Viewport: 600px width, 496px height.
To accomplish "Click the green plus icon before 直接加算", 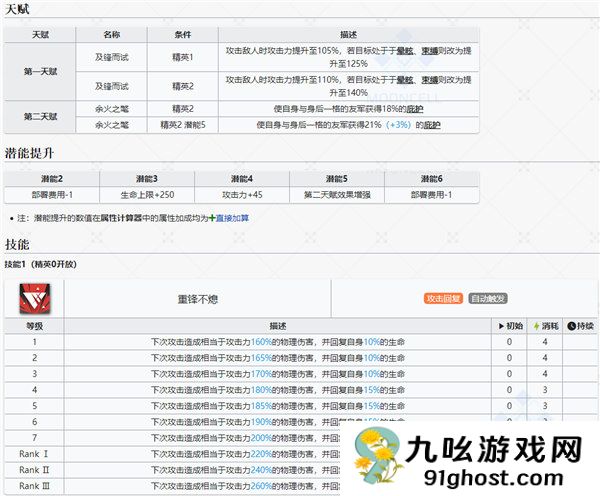I will [213, 217].
